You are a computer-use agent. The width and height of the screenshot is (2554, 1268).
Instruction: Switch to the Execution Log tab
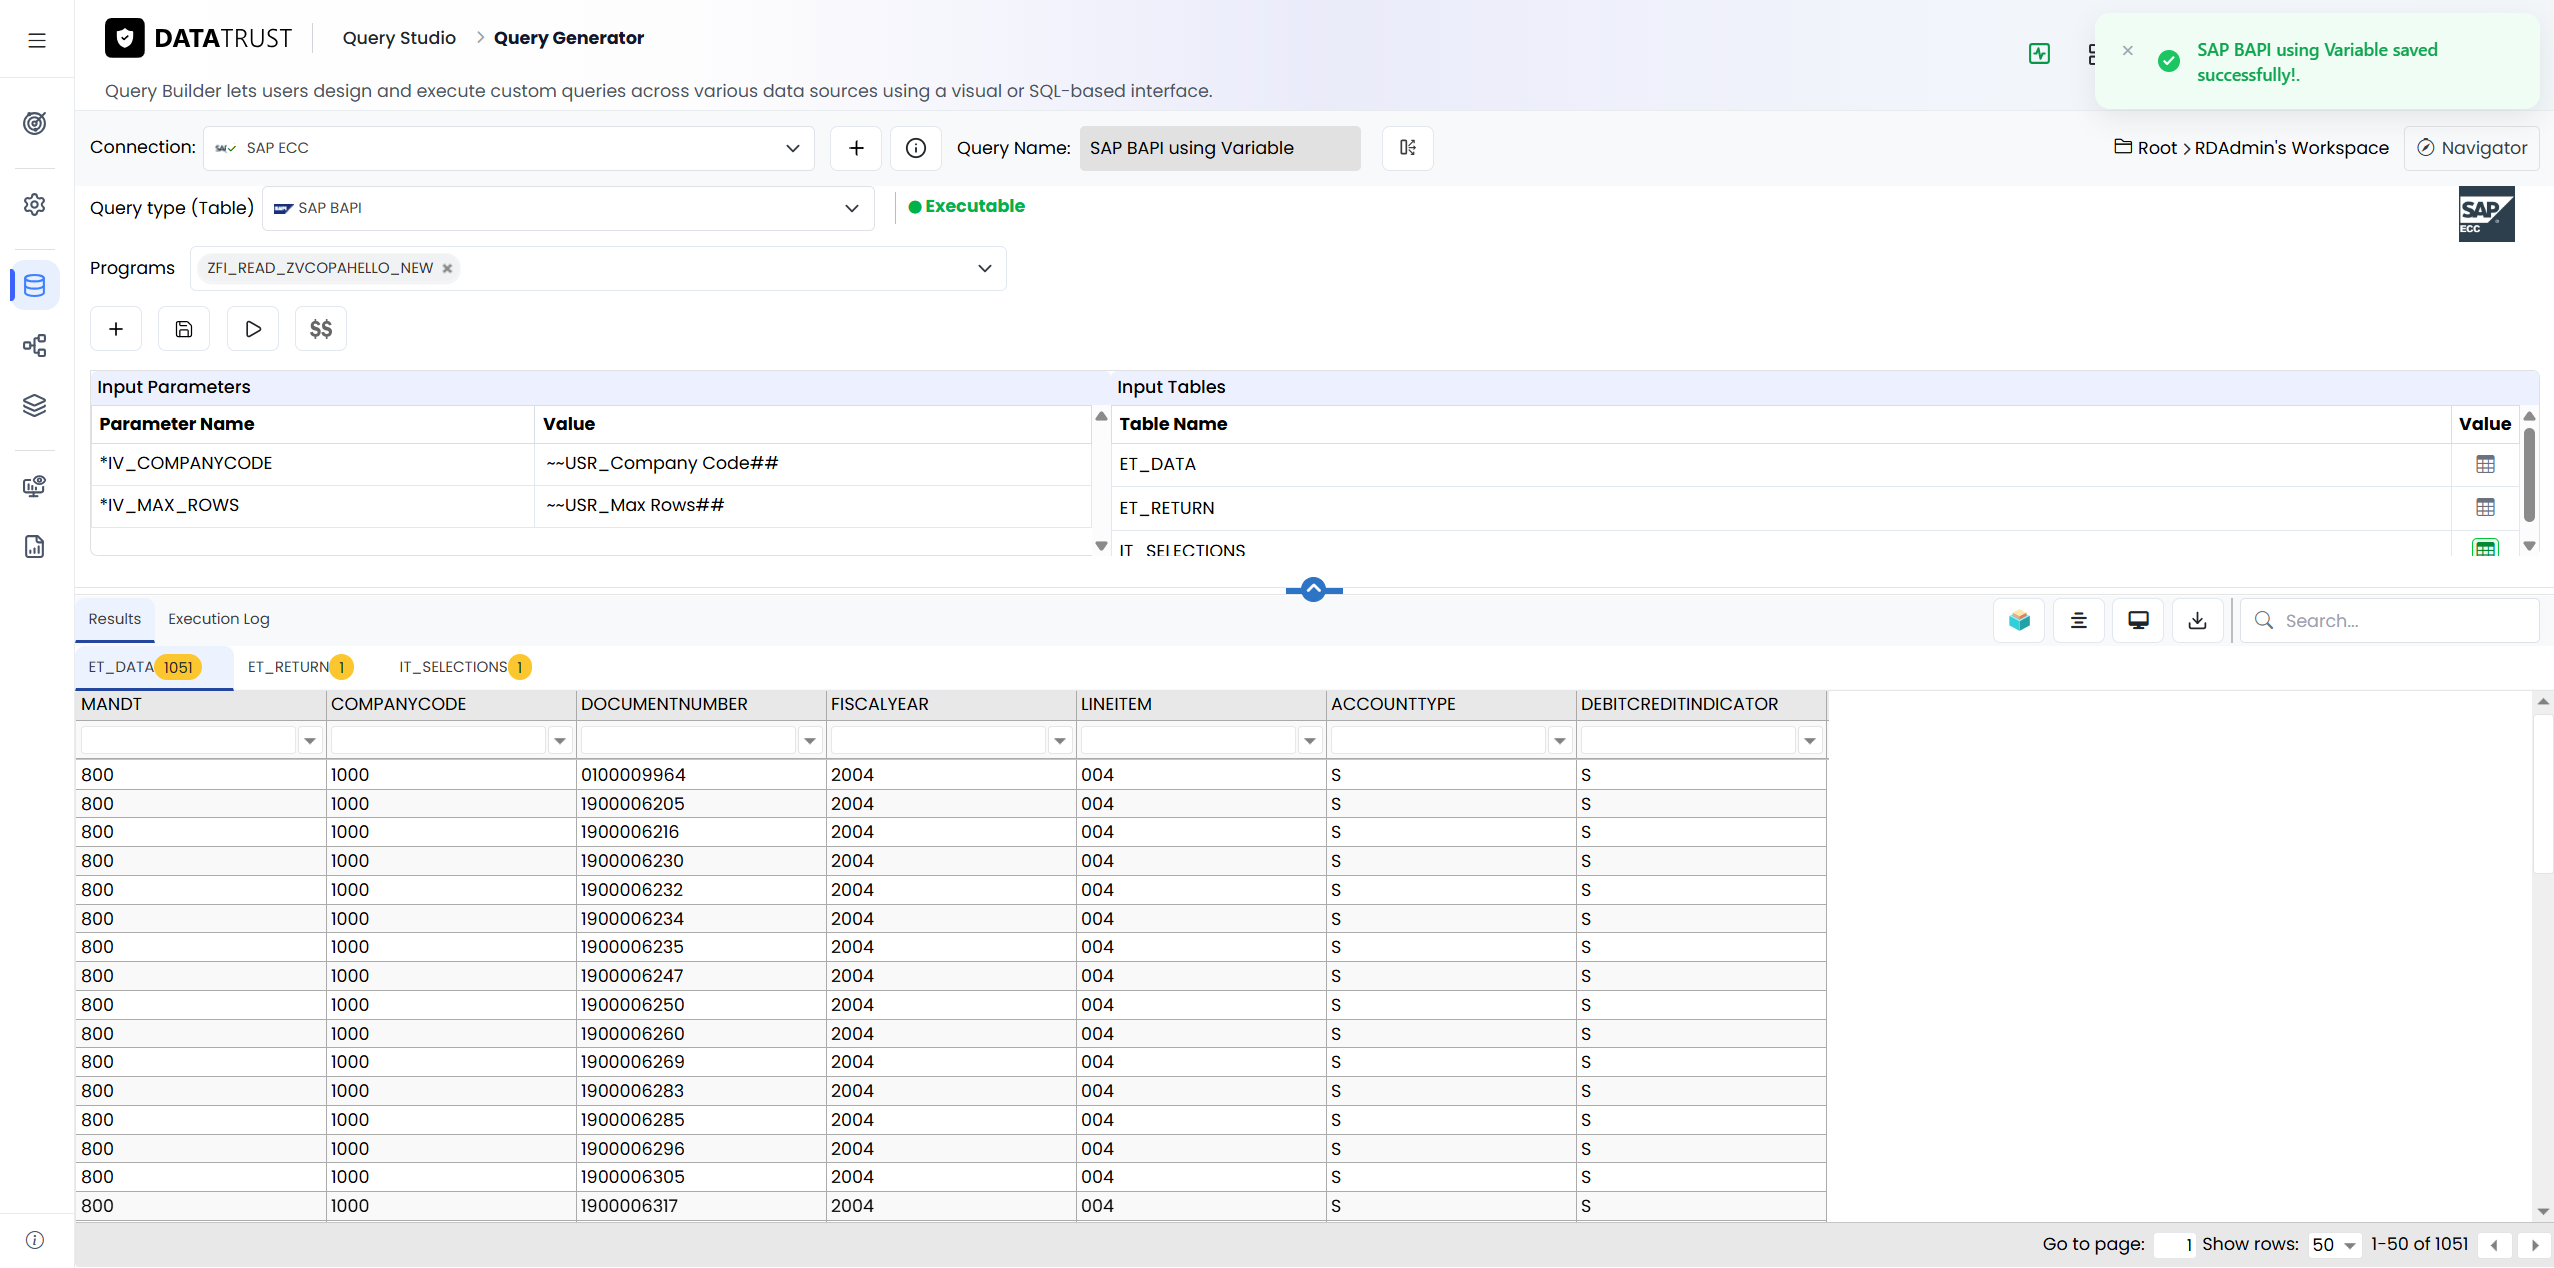[x=219, y=619]
